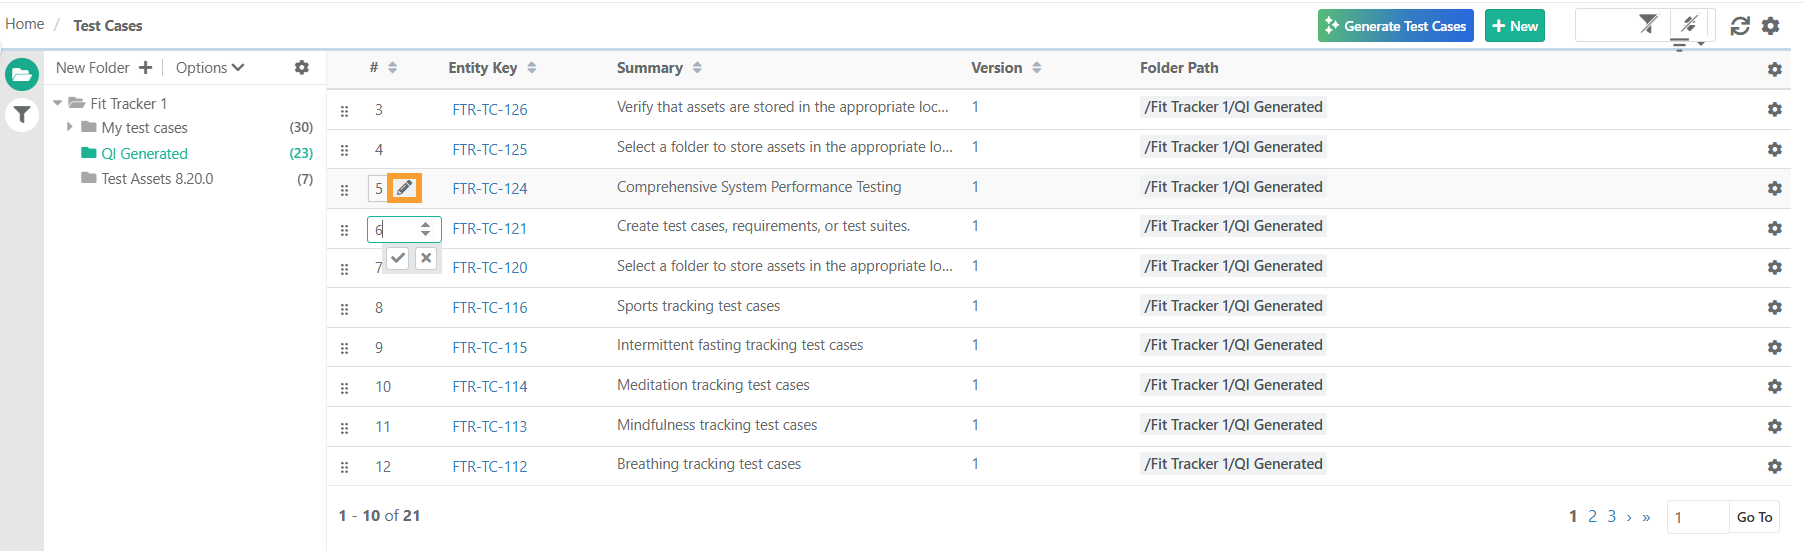This screenshot has width=1804, height=551.
Task: Sort the table by Version column
Action: (1036, 68)
